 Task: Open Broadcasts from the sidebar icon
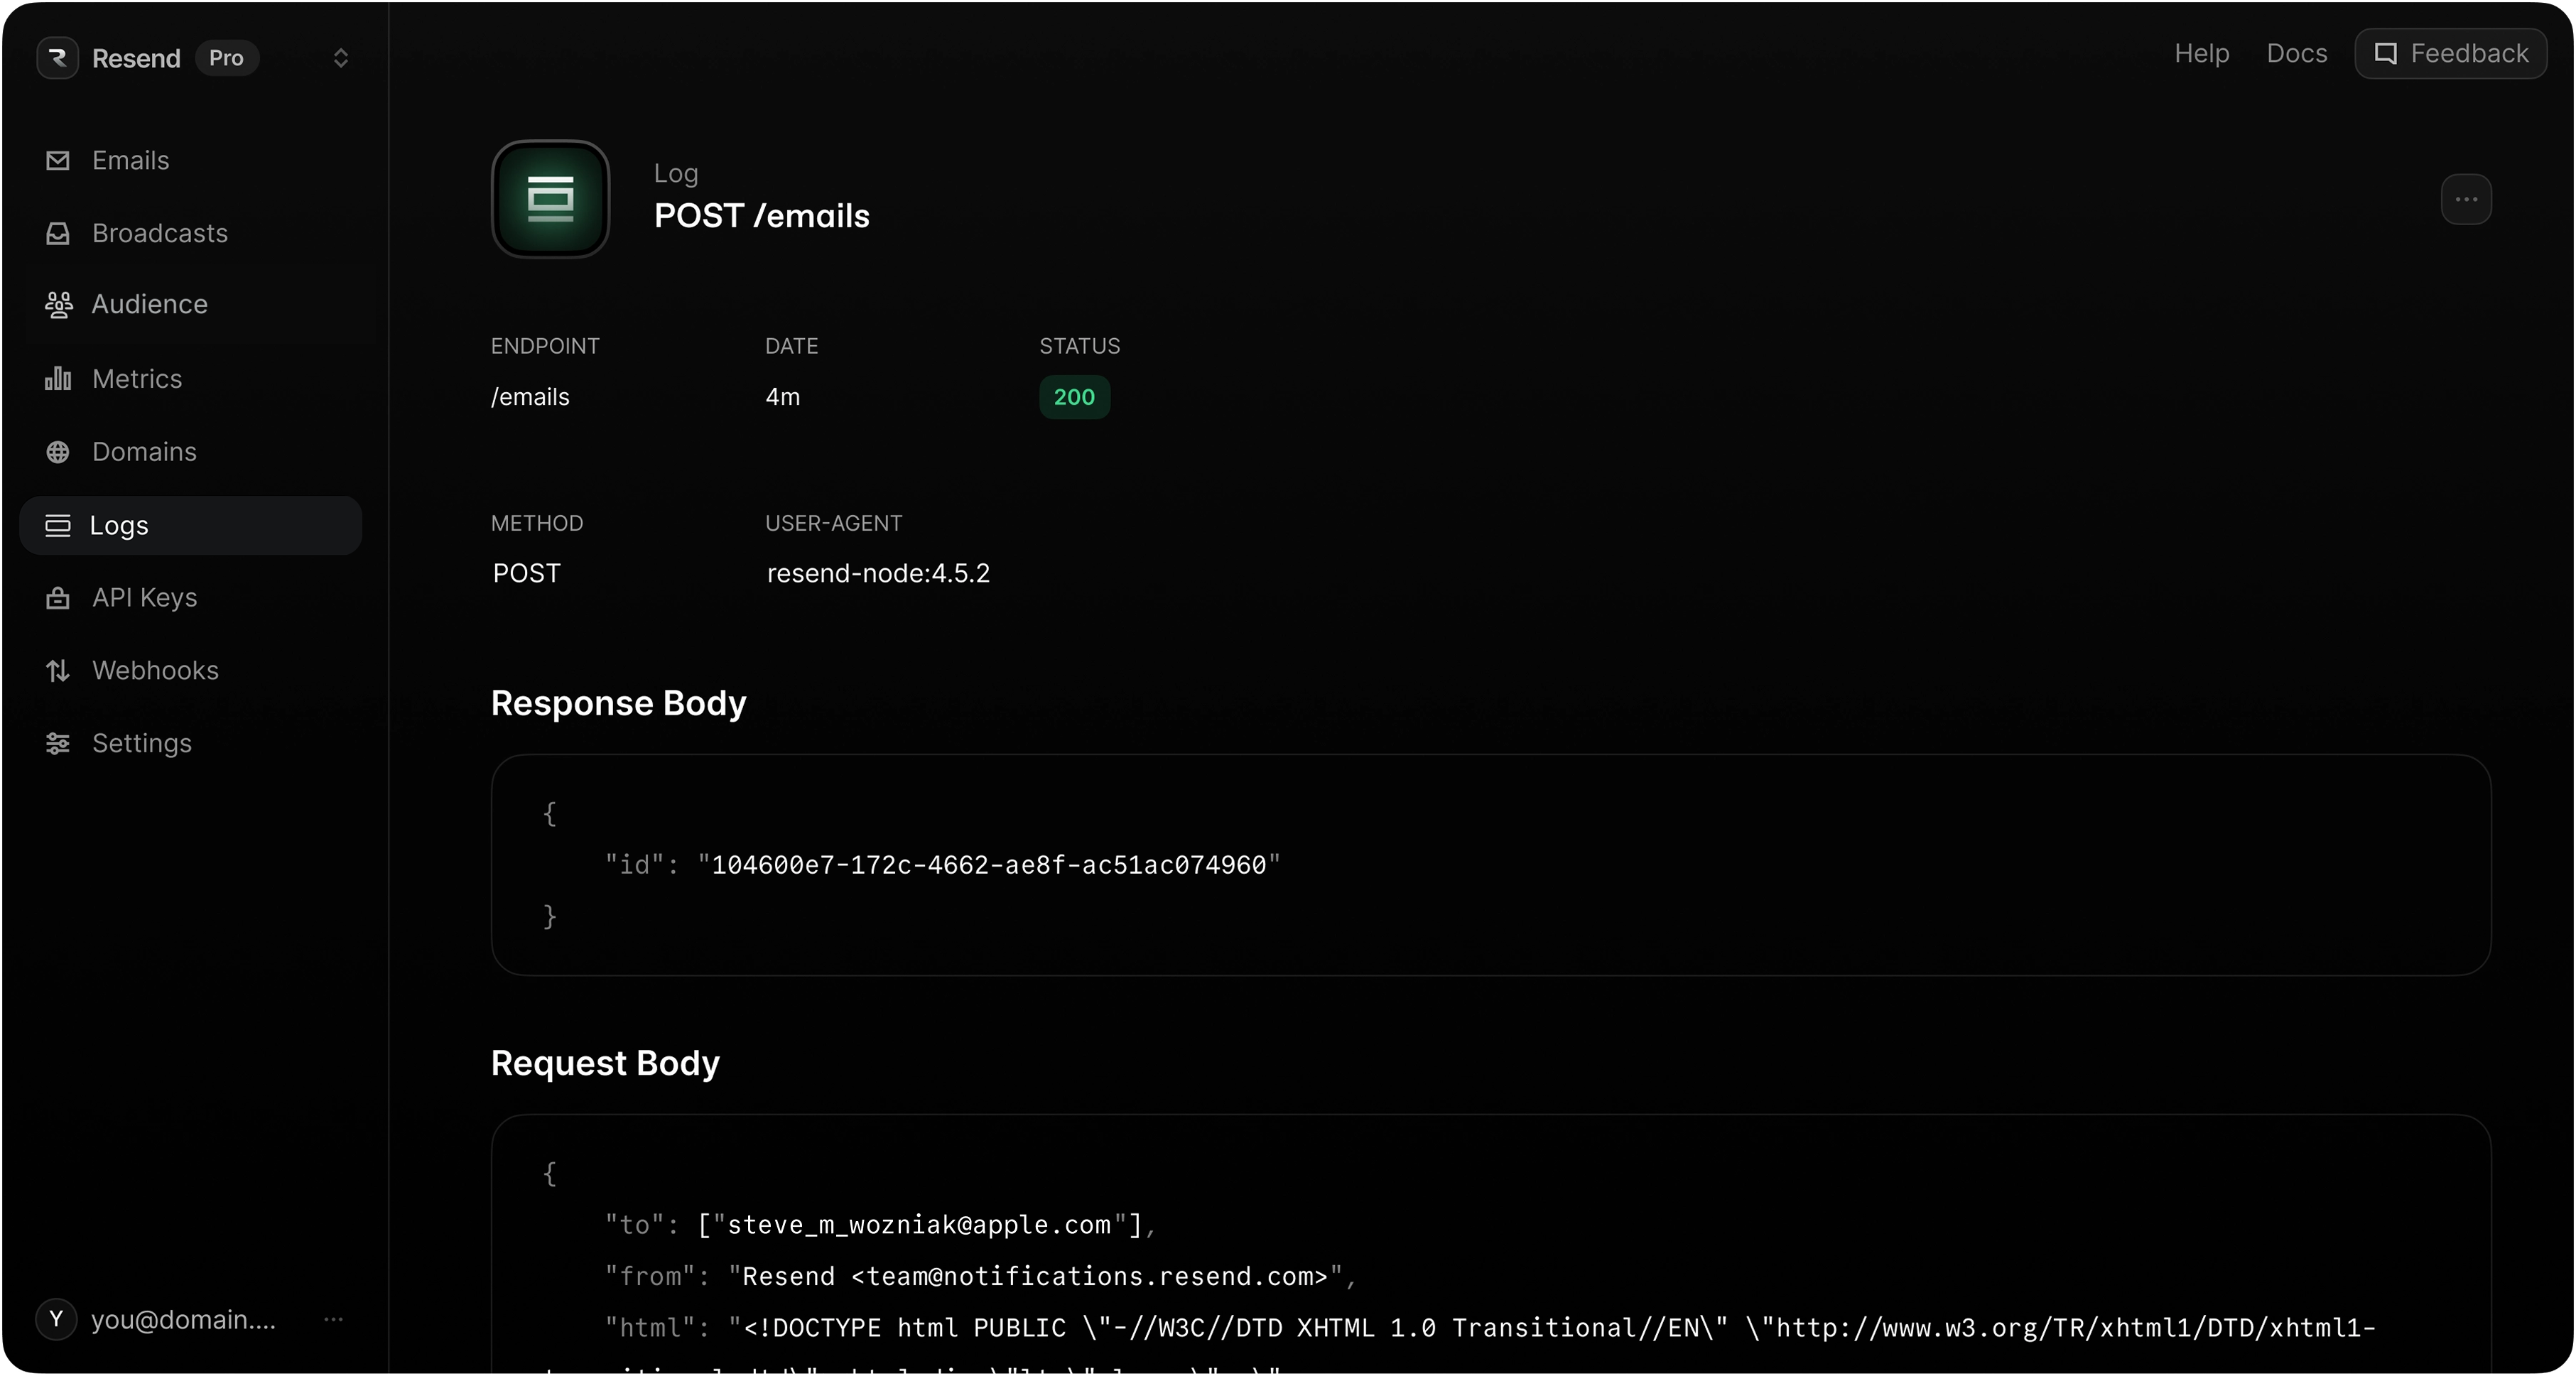coord(58,232)
